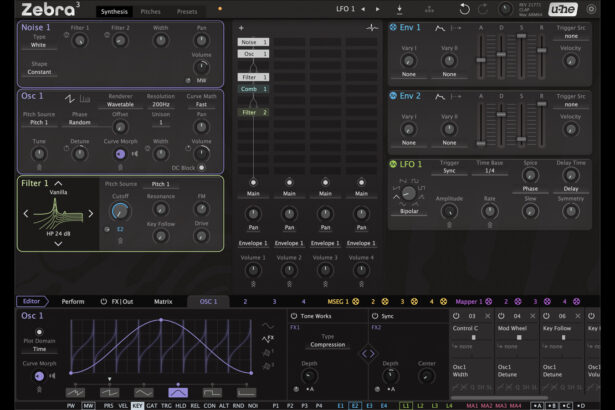
Task: Open settings via top-right gear icon
Action: click(x=591, y=9)
